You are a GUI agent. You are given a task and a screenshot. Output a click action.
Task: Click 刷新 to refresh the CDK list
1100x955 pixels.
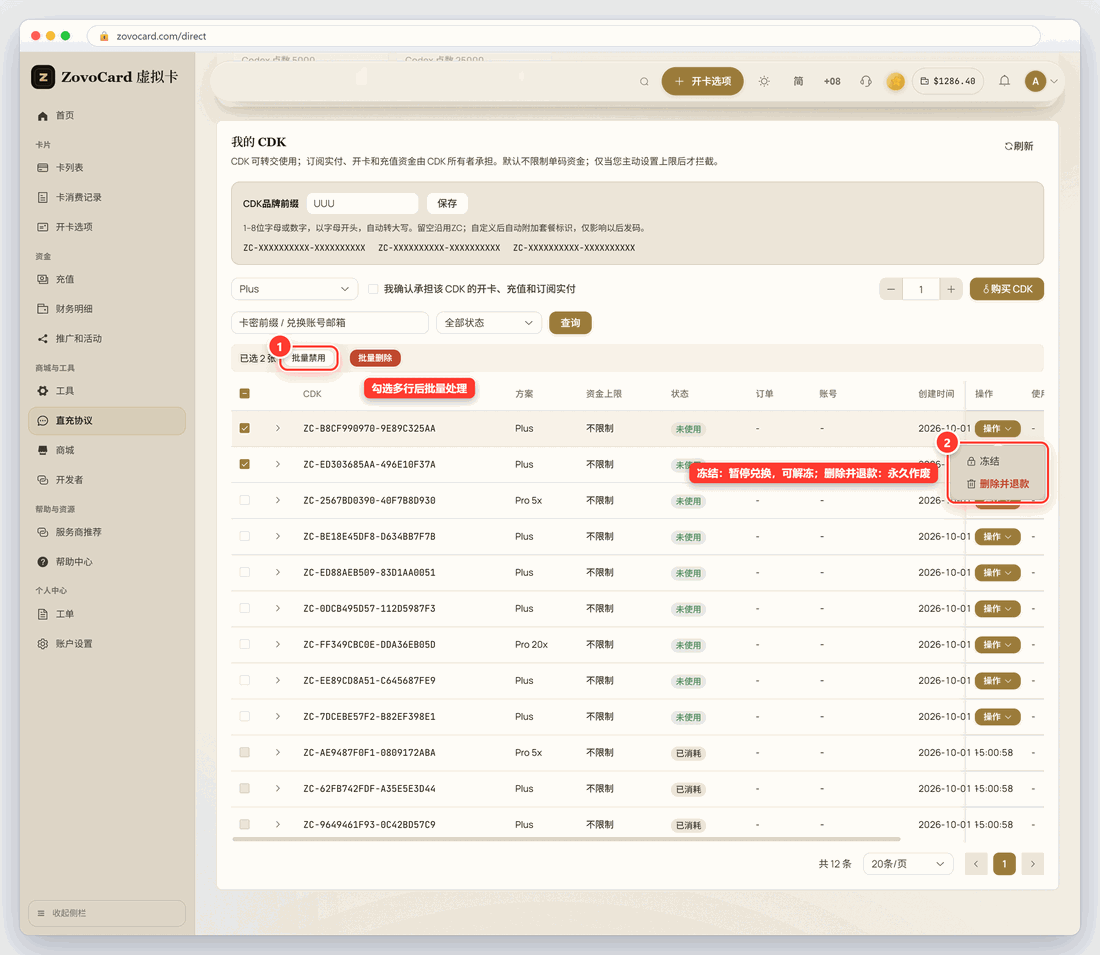1019,146
